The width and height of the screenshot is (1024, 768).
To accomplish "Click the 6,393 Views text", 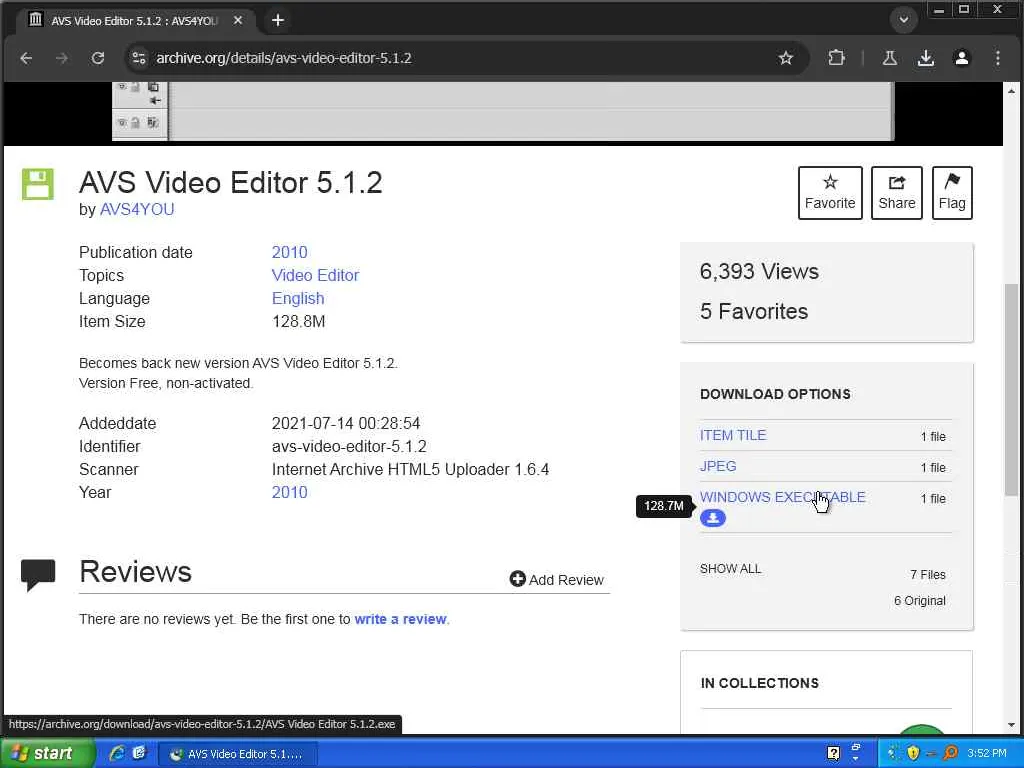I will (x=759, y=272).
